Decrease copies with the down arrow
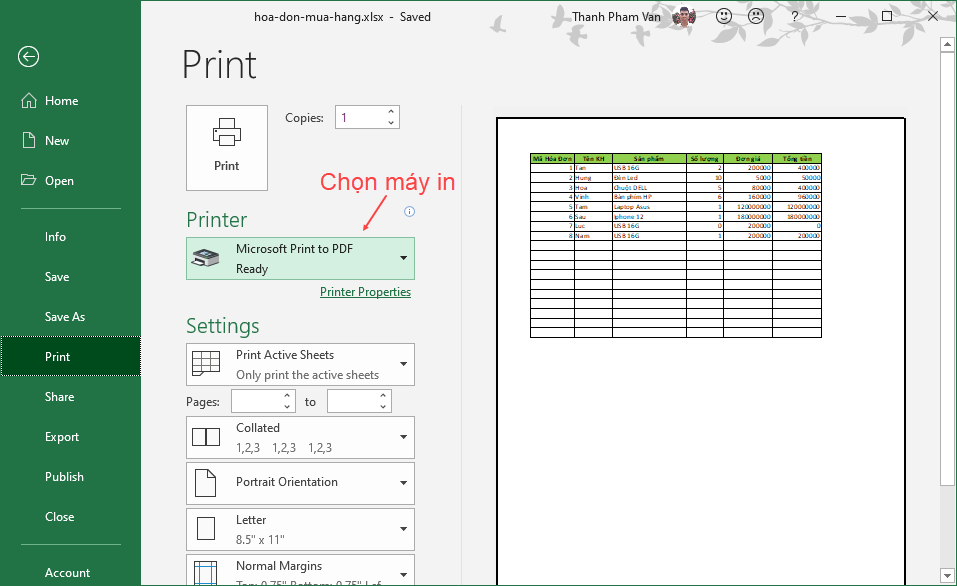Image resolution: width=957 pixels, height=586 pixels. (391, 123)
